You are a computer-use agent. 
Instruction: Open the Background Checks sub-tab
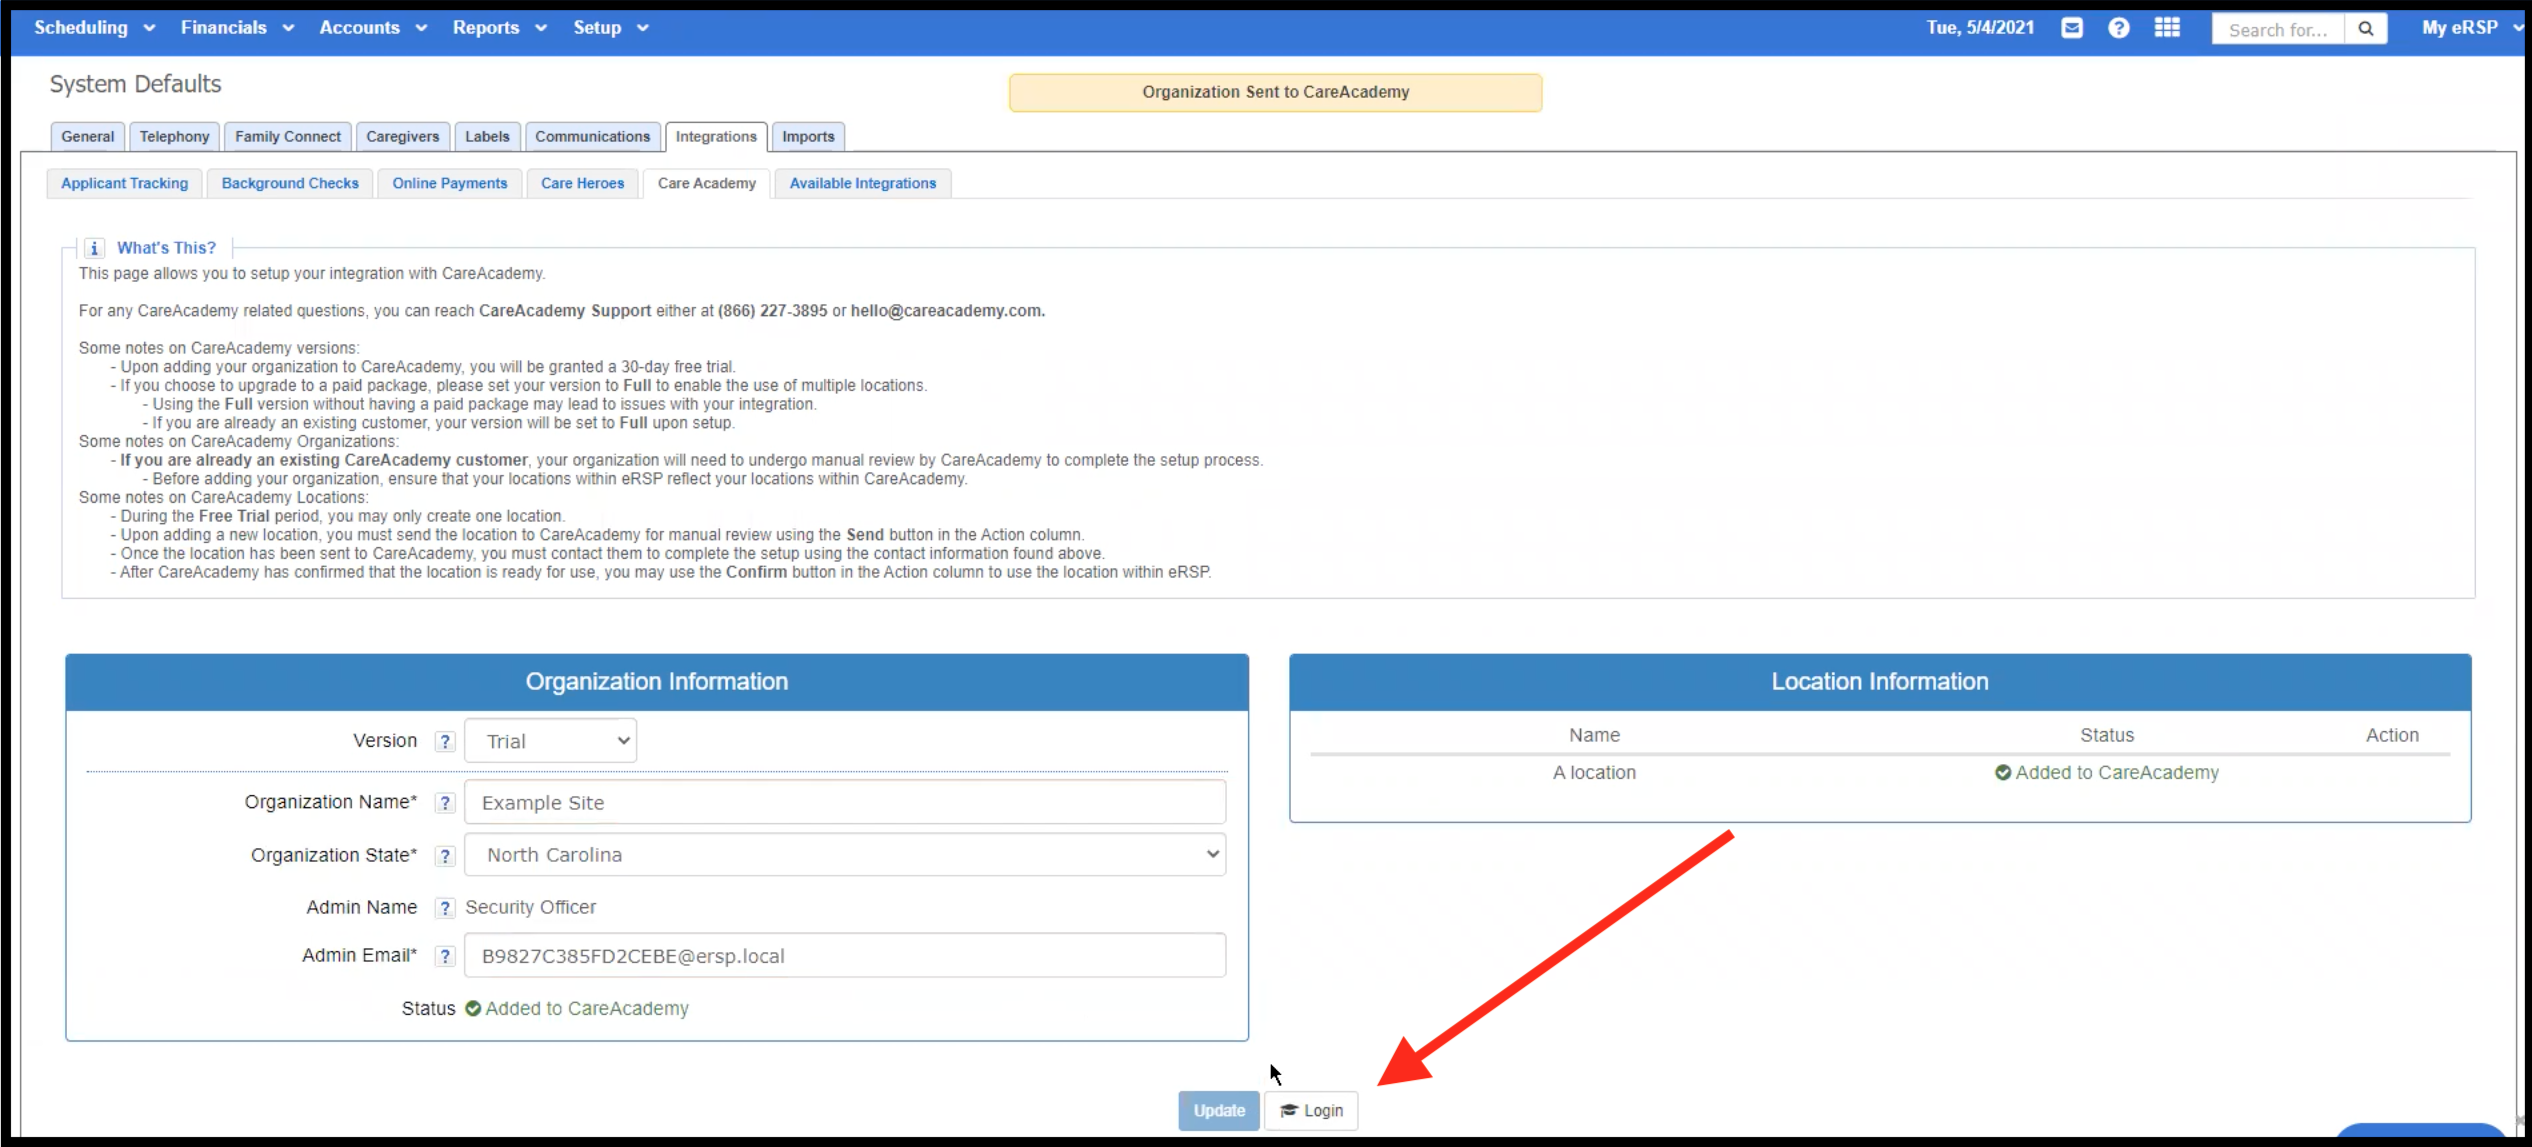click(290, 183)
